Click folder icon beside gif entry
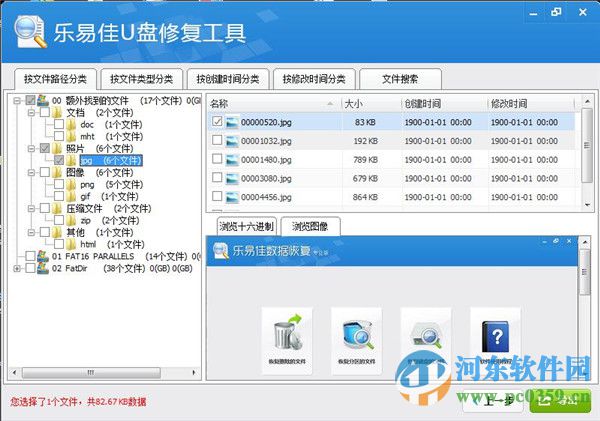This screenshot has height=421, width=600. pyautogui.click(x=71, y=197)
